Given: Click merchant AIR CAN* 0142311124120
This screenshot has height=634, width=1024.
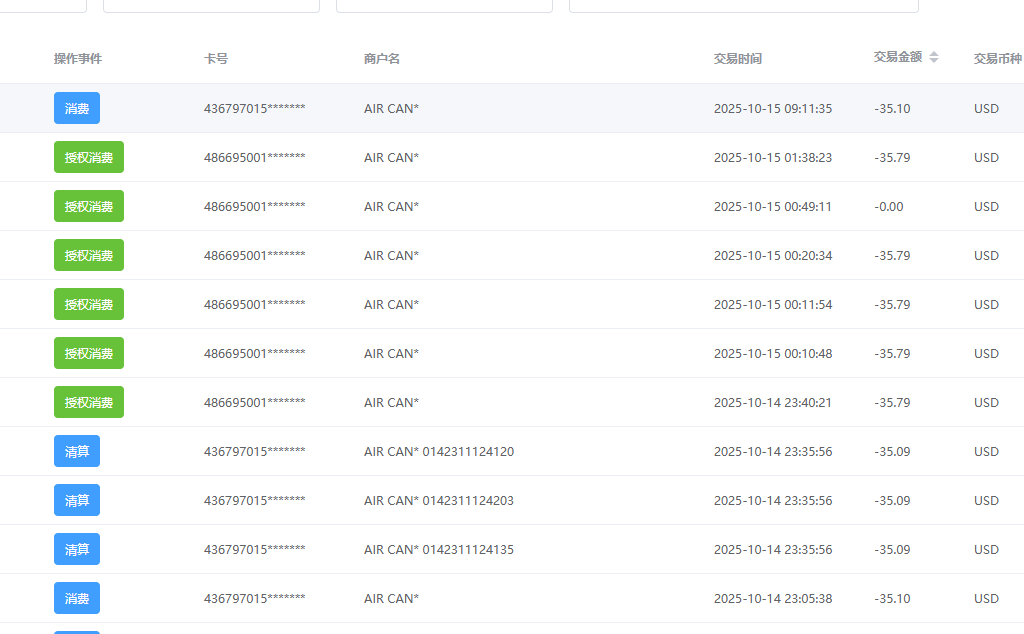Looking at the screenshot, I should [x=439, y=451].
